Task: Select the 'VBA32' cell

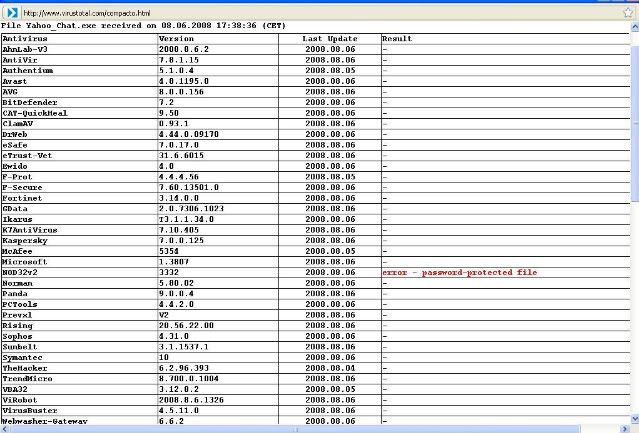Action: point(79,389)
